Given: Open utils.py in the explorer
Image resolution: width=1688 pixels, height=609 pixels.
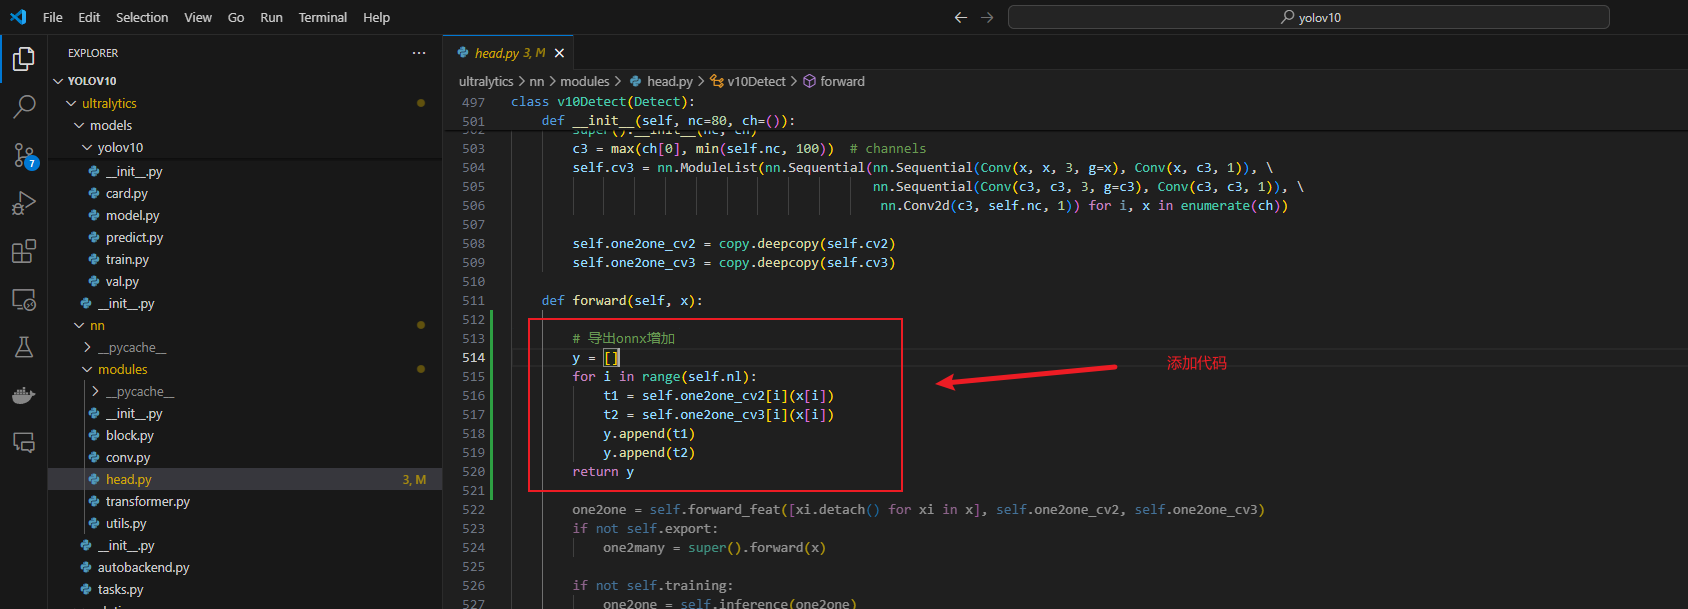Looking at the screenshot, I should pos(245,523).
